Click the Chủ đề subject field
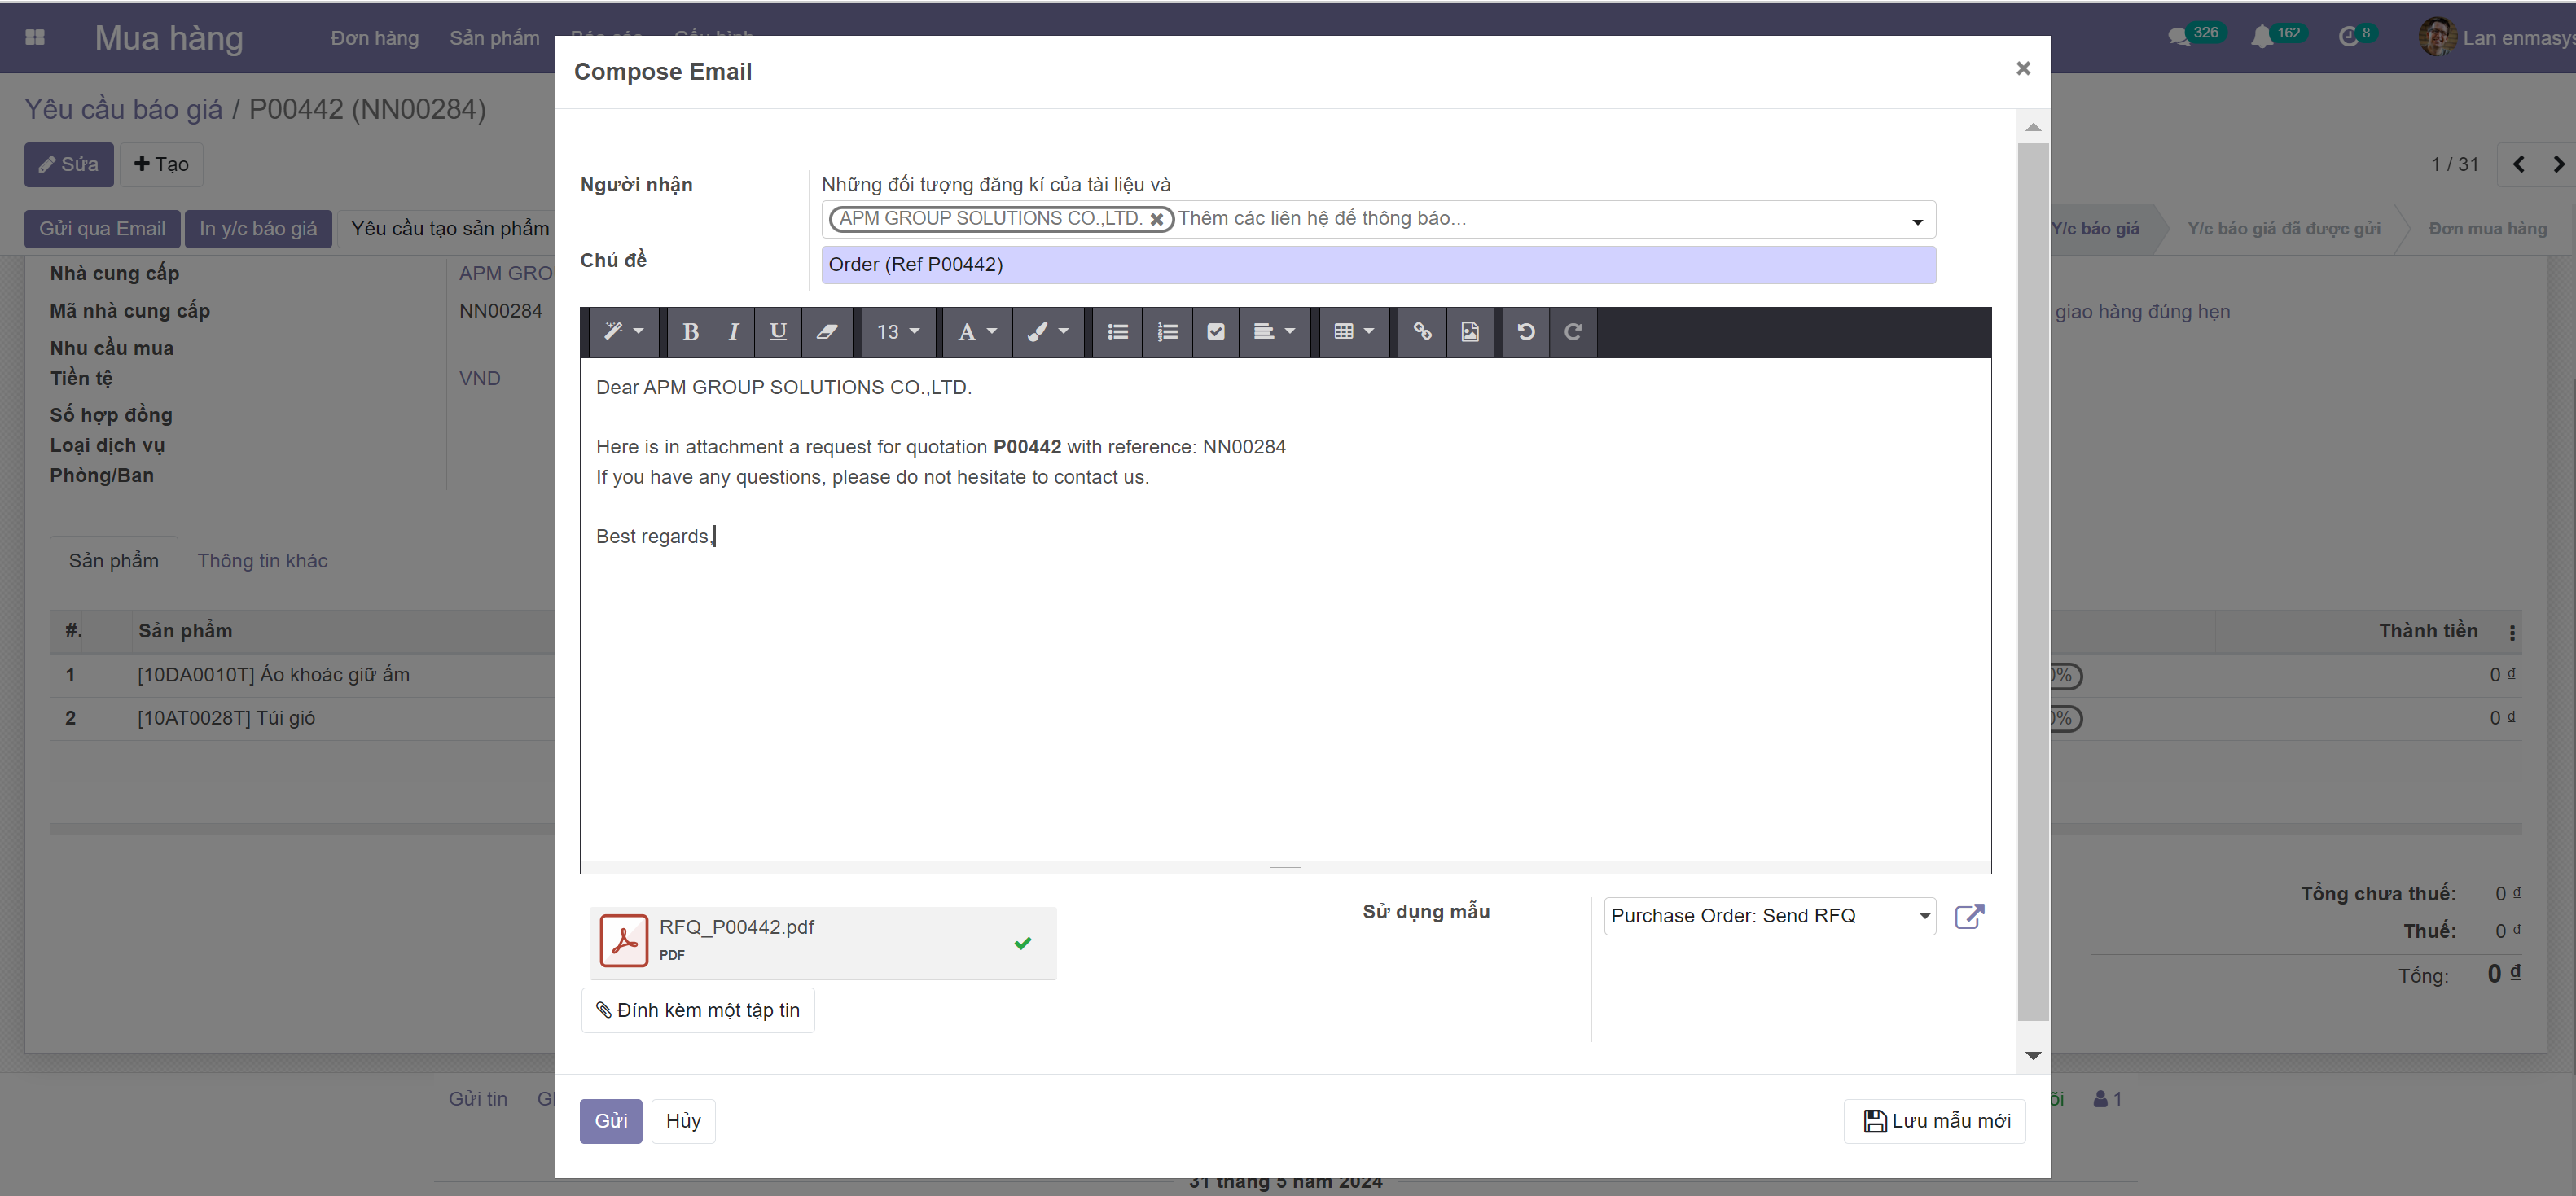Viewport: 2576px width, 1196px height. (1377, 265)
